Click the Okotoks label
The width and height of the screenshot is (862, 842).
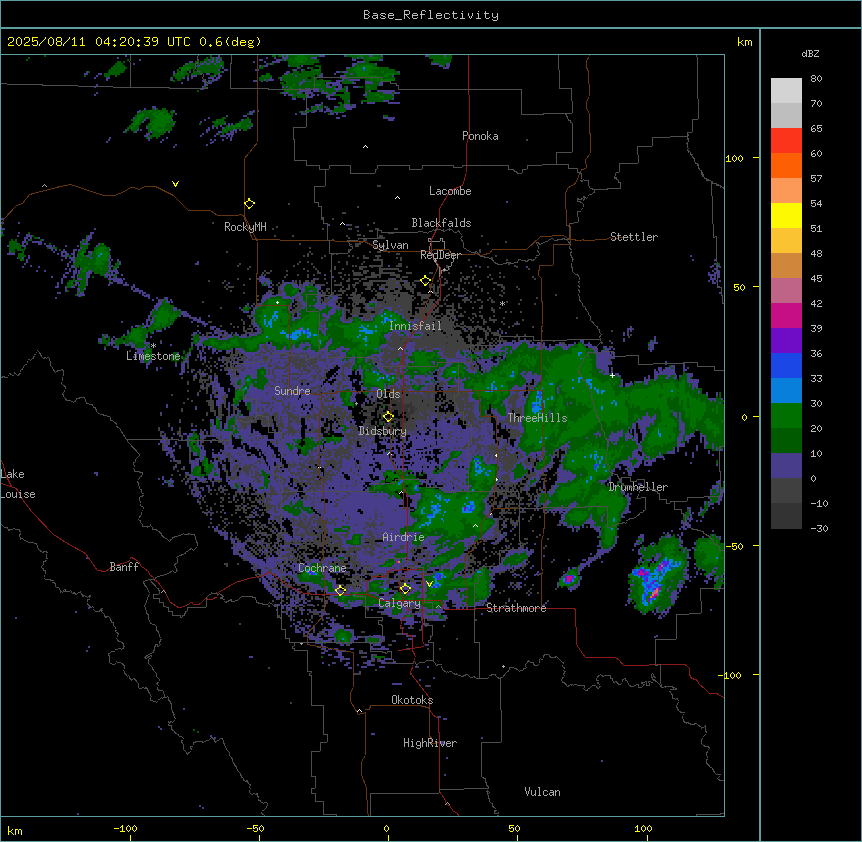[x=412, y=700]
